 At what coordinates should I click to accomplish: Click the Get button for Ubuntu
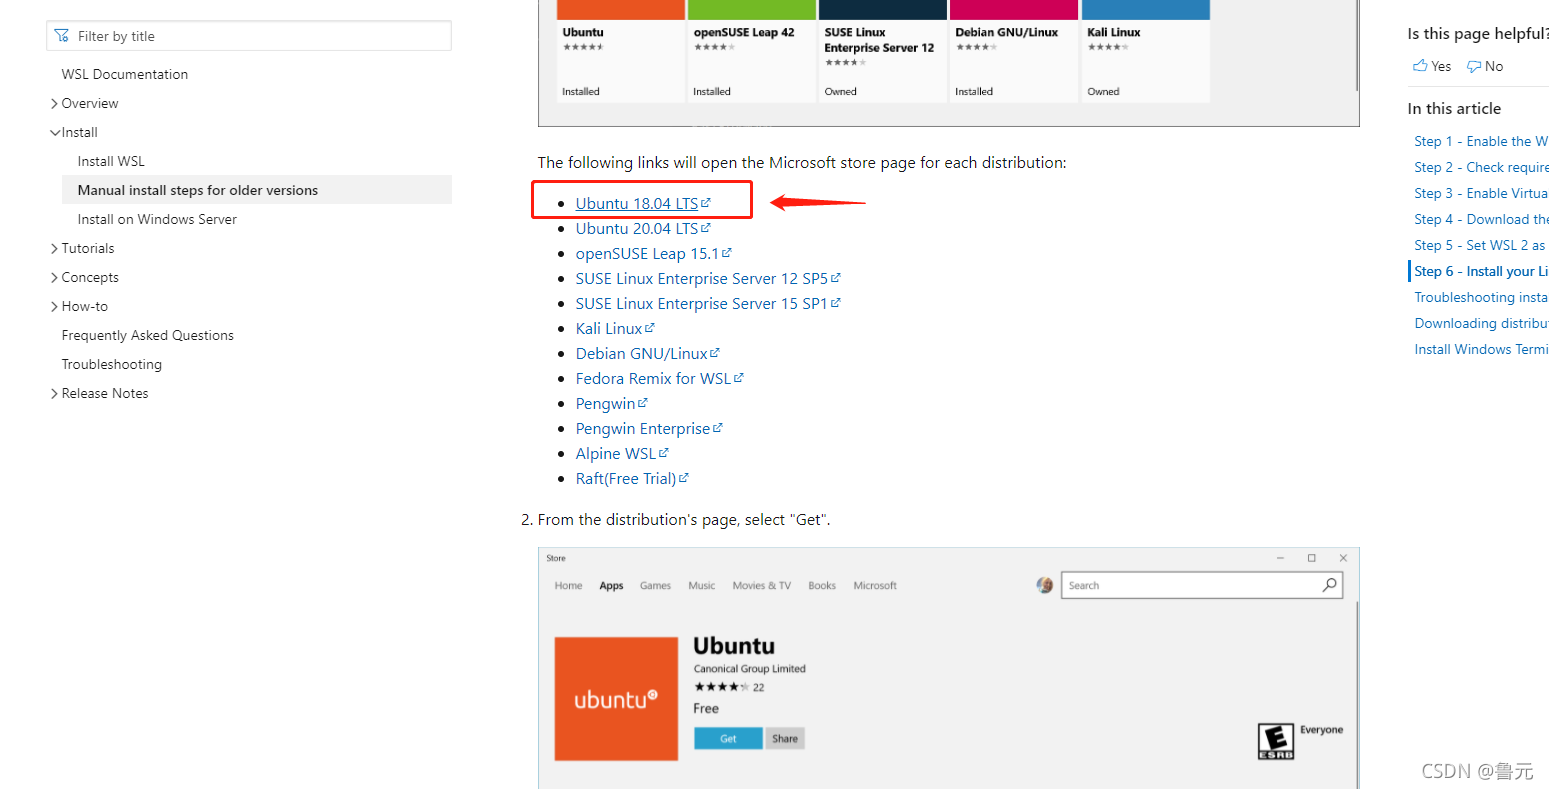point(728,738)
